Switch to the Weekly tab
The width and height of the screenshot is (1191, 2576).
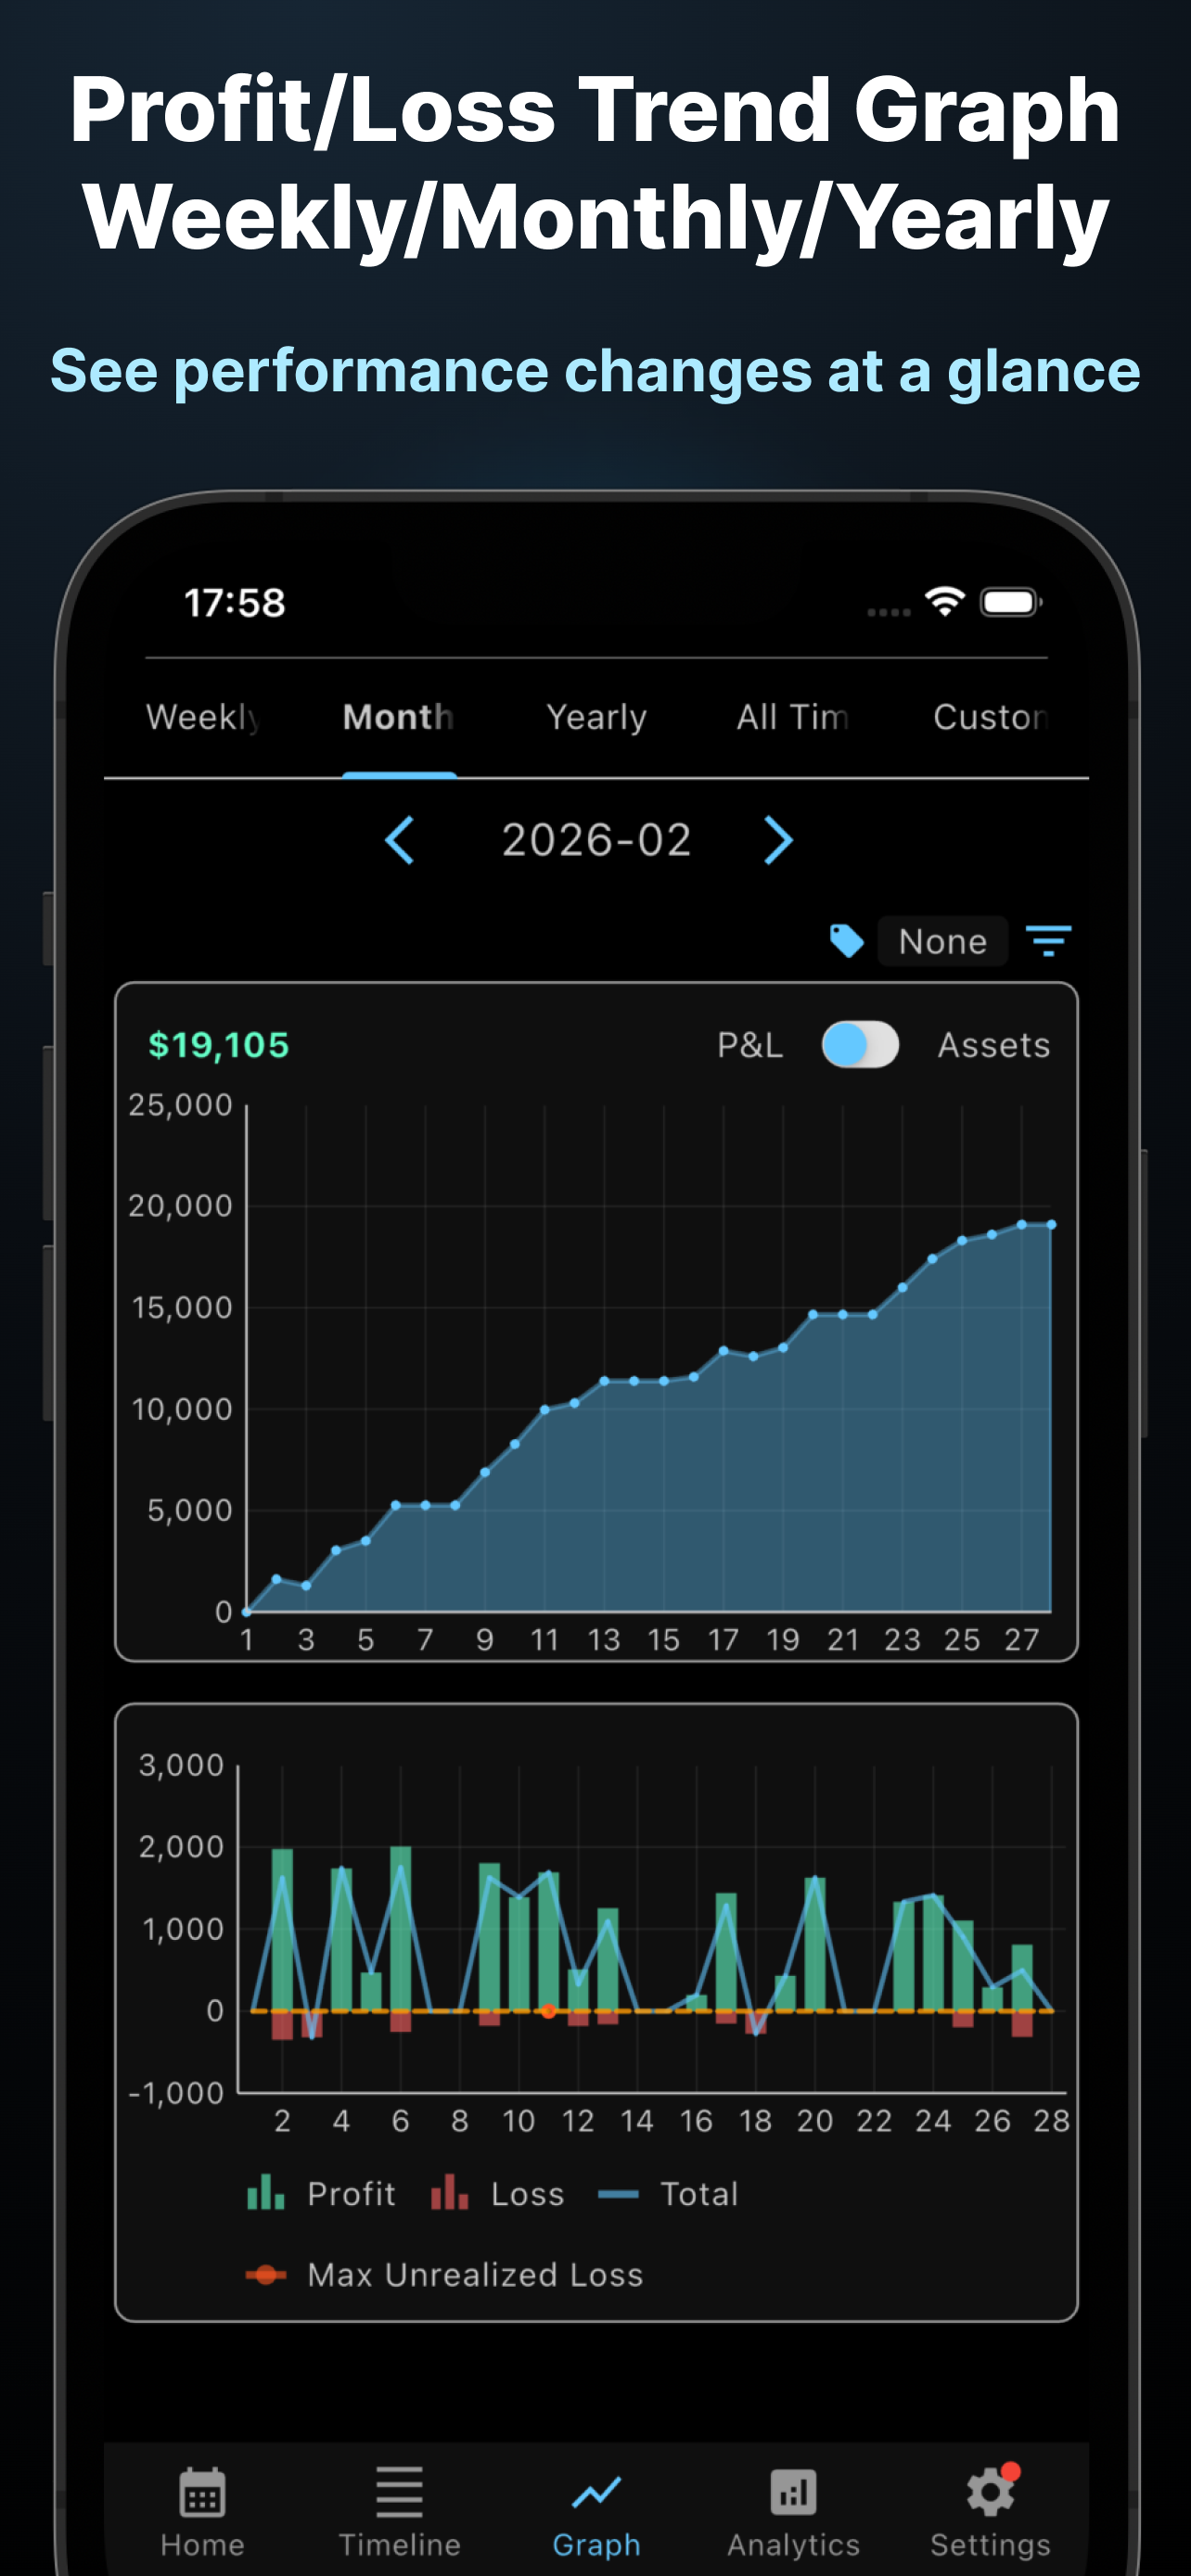pos(203,717)
